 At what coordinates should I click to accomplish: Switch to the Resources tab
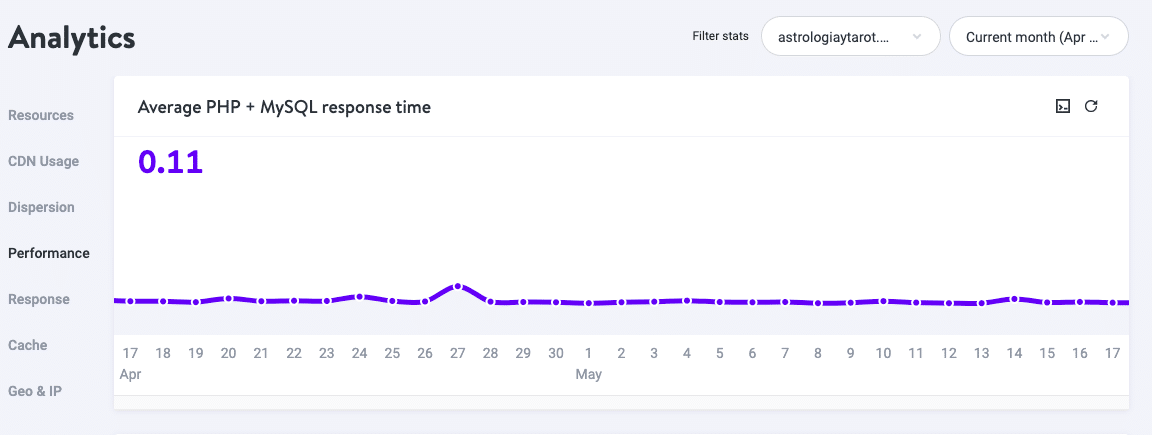pos(41,115)
